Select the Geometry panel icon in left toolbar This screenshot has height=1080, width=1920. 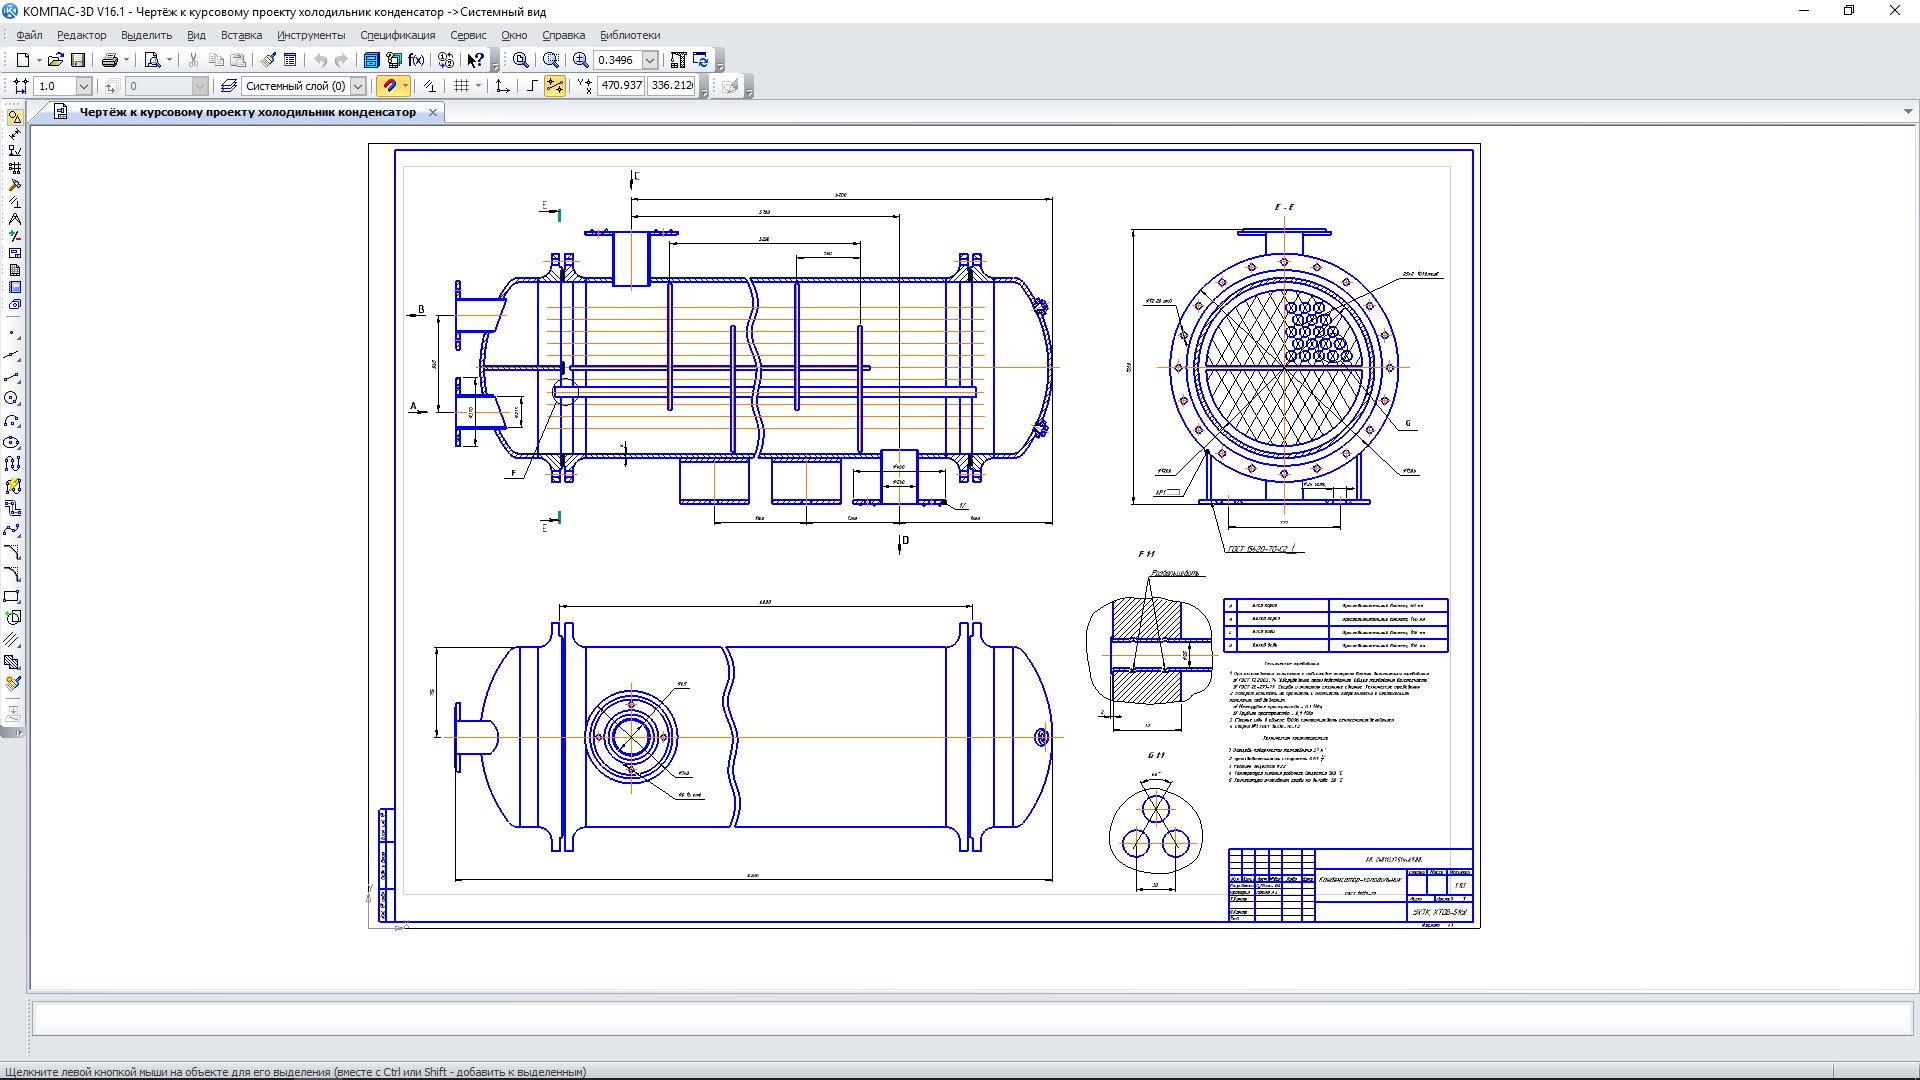(x=14, y=117)
